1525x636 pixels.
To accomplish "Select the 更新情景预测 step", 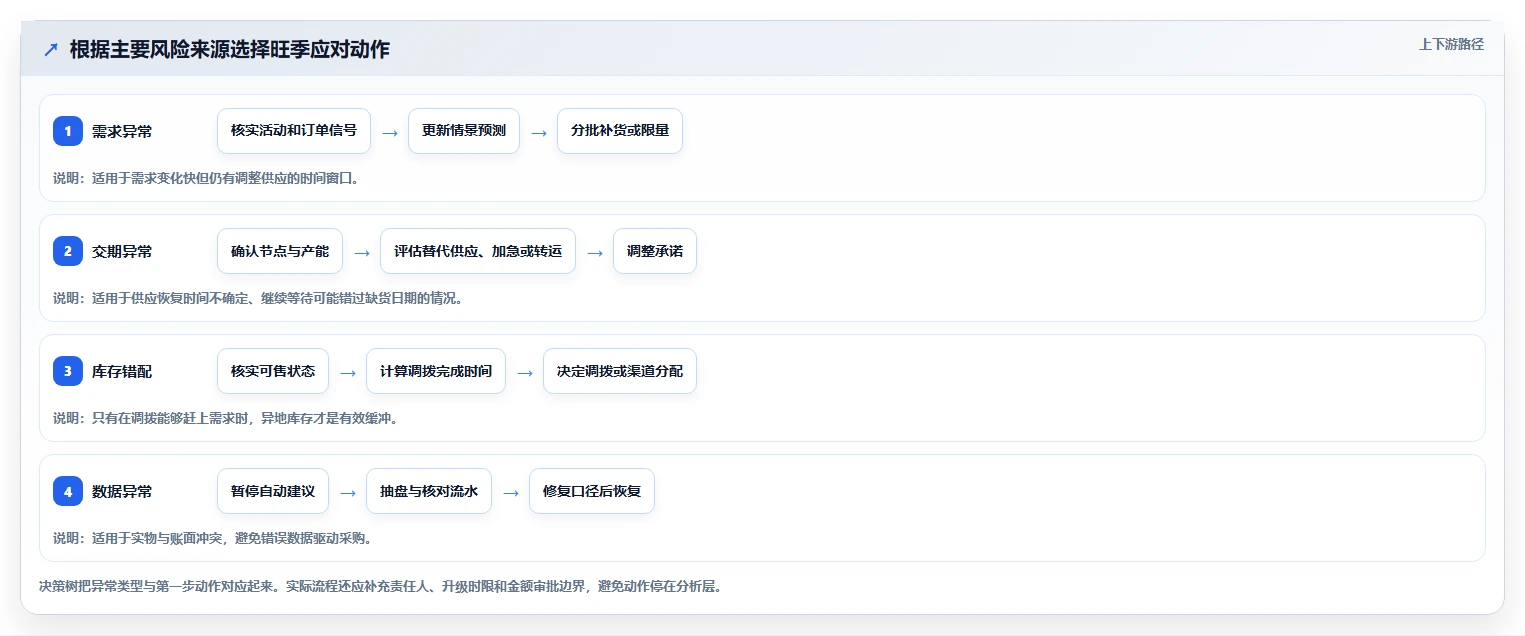I will point(464,131).
